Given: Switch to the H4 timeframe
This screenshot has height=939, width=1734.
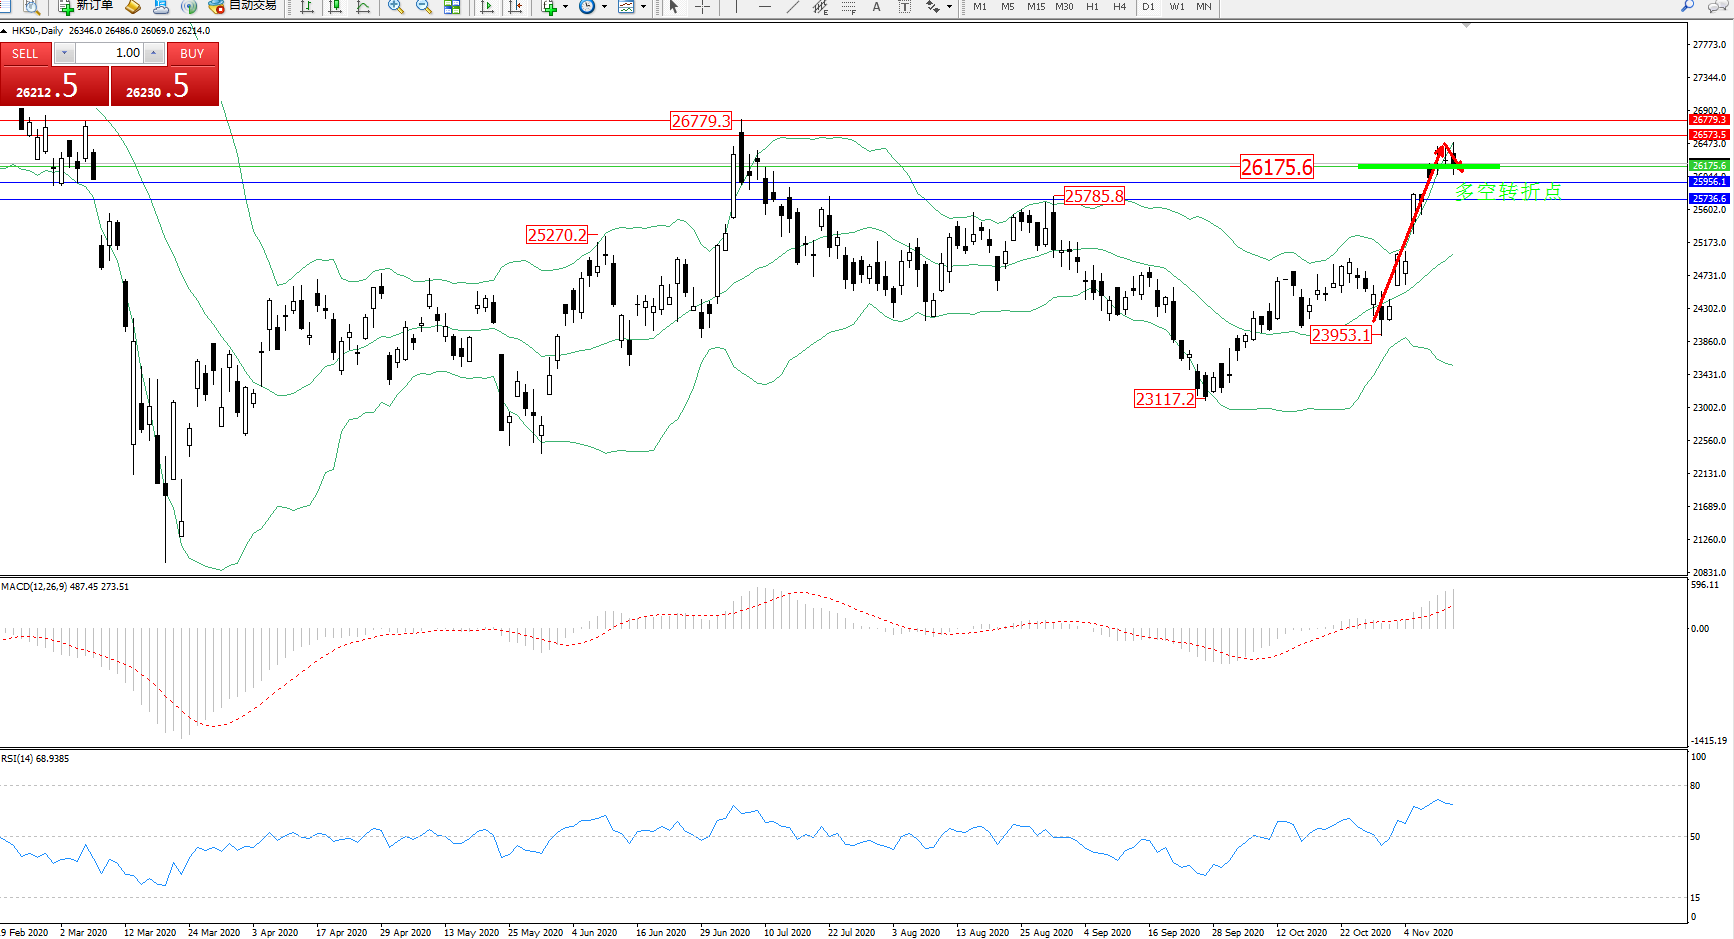Looking at the screenshot, I should click(x=1119, y=7).
